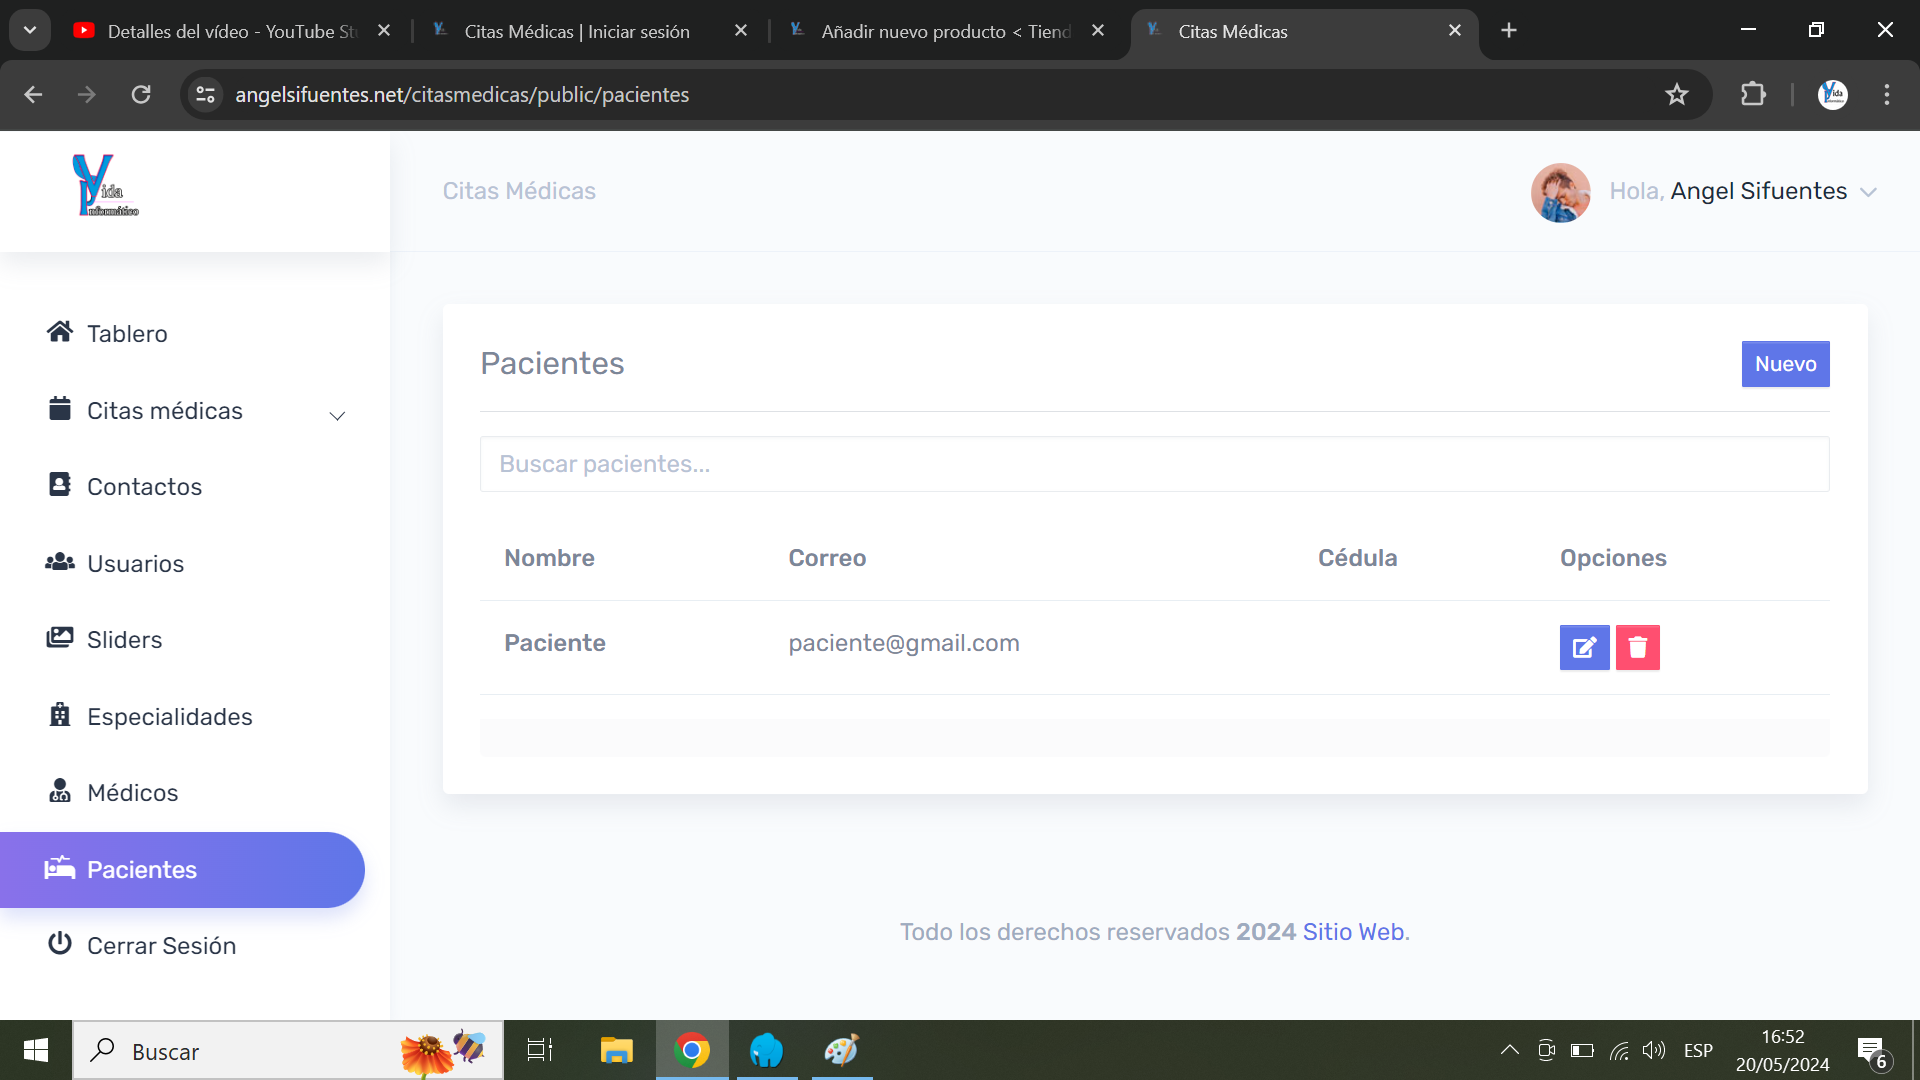Click the users group icon beside Usuarios
The height and width of the screenshot is (1080, 1920).
pos(60,561)
